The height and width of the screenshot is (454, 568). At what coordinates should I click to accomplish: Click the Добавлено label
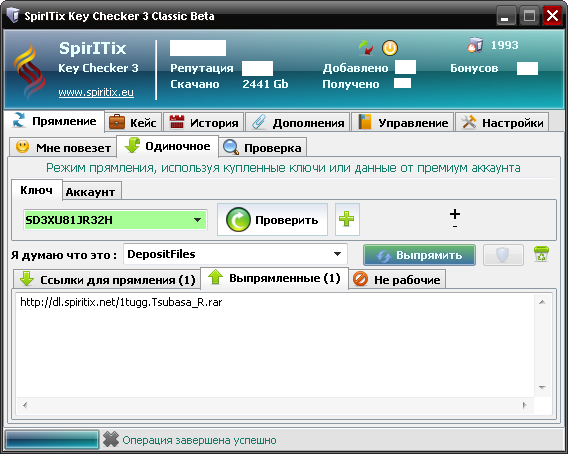355,68
